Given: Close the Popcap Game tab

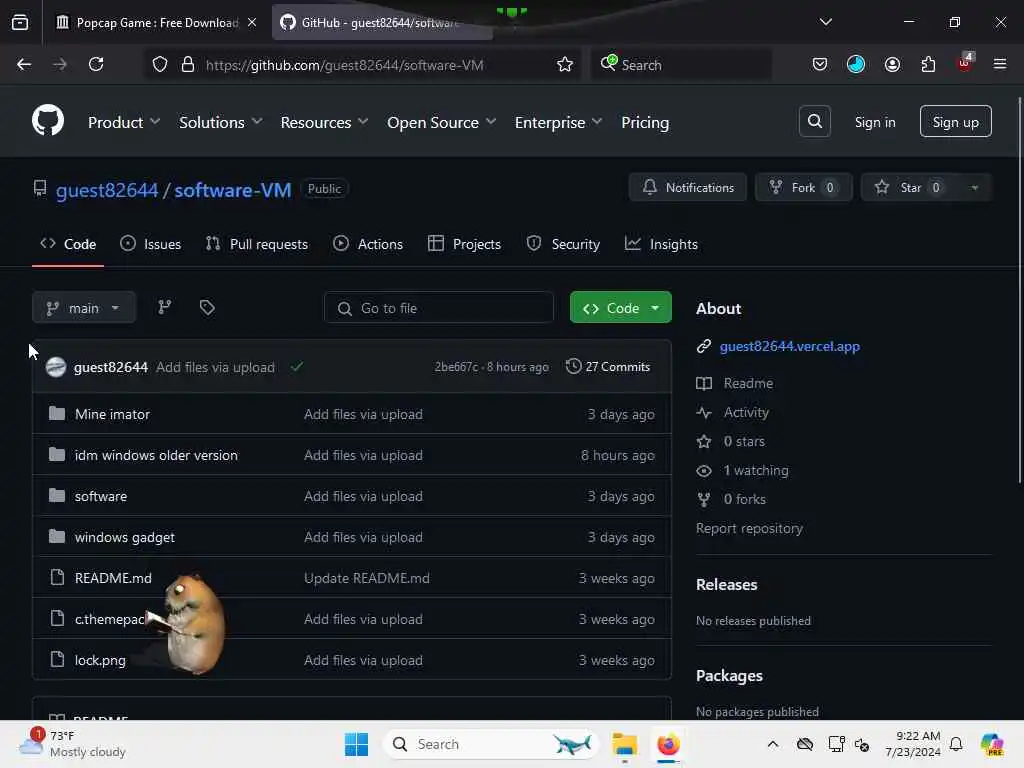Looking at the screenshot, I should [x=252, y=23].
